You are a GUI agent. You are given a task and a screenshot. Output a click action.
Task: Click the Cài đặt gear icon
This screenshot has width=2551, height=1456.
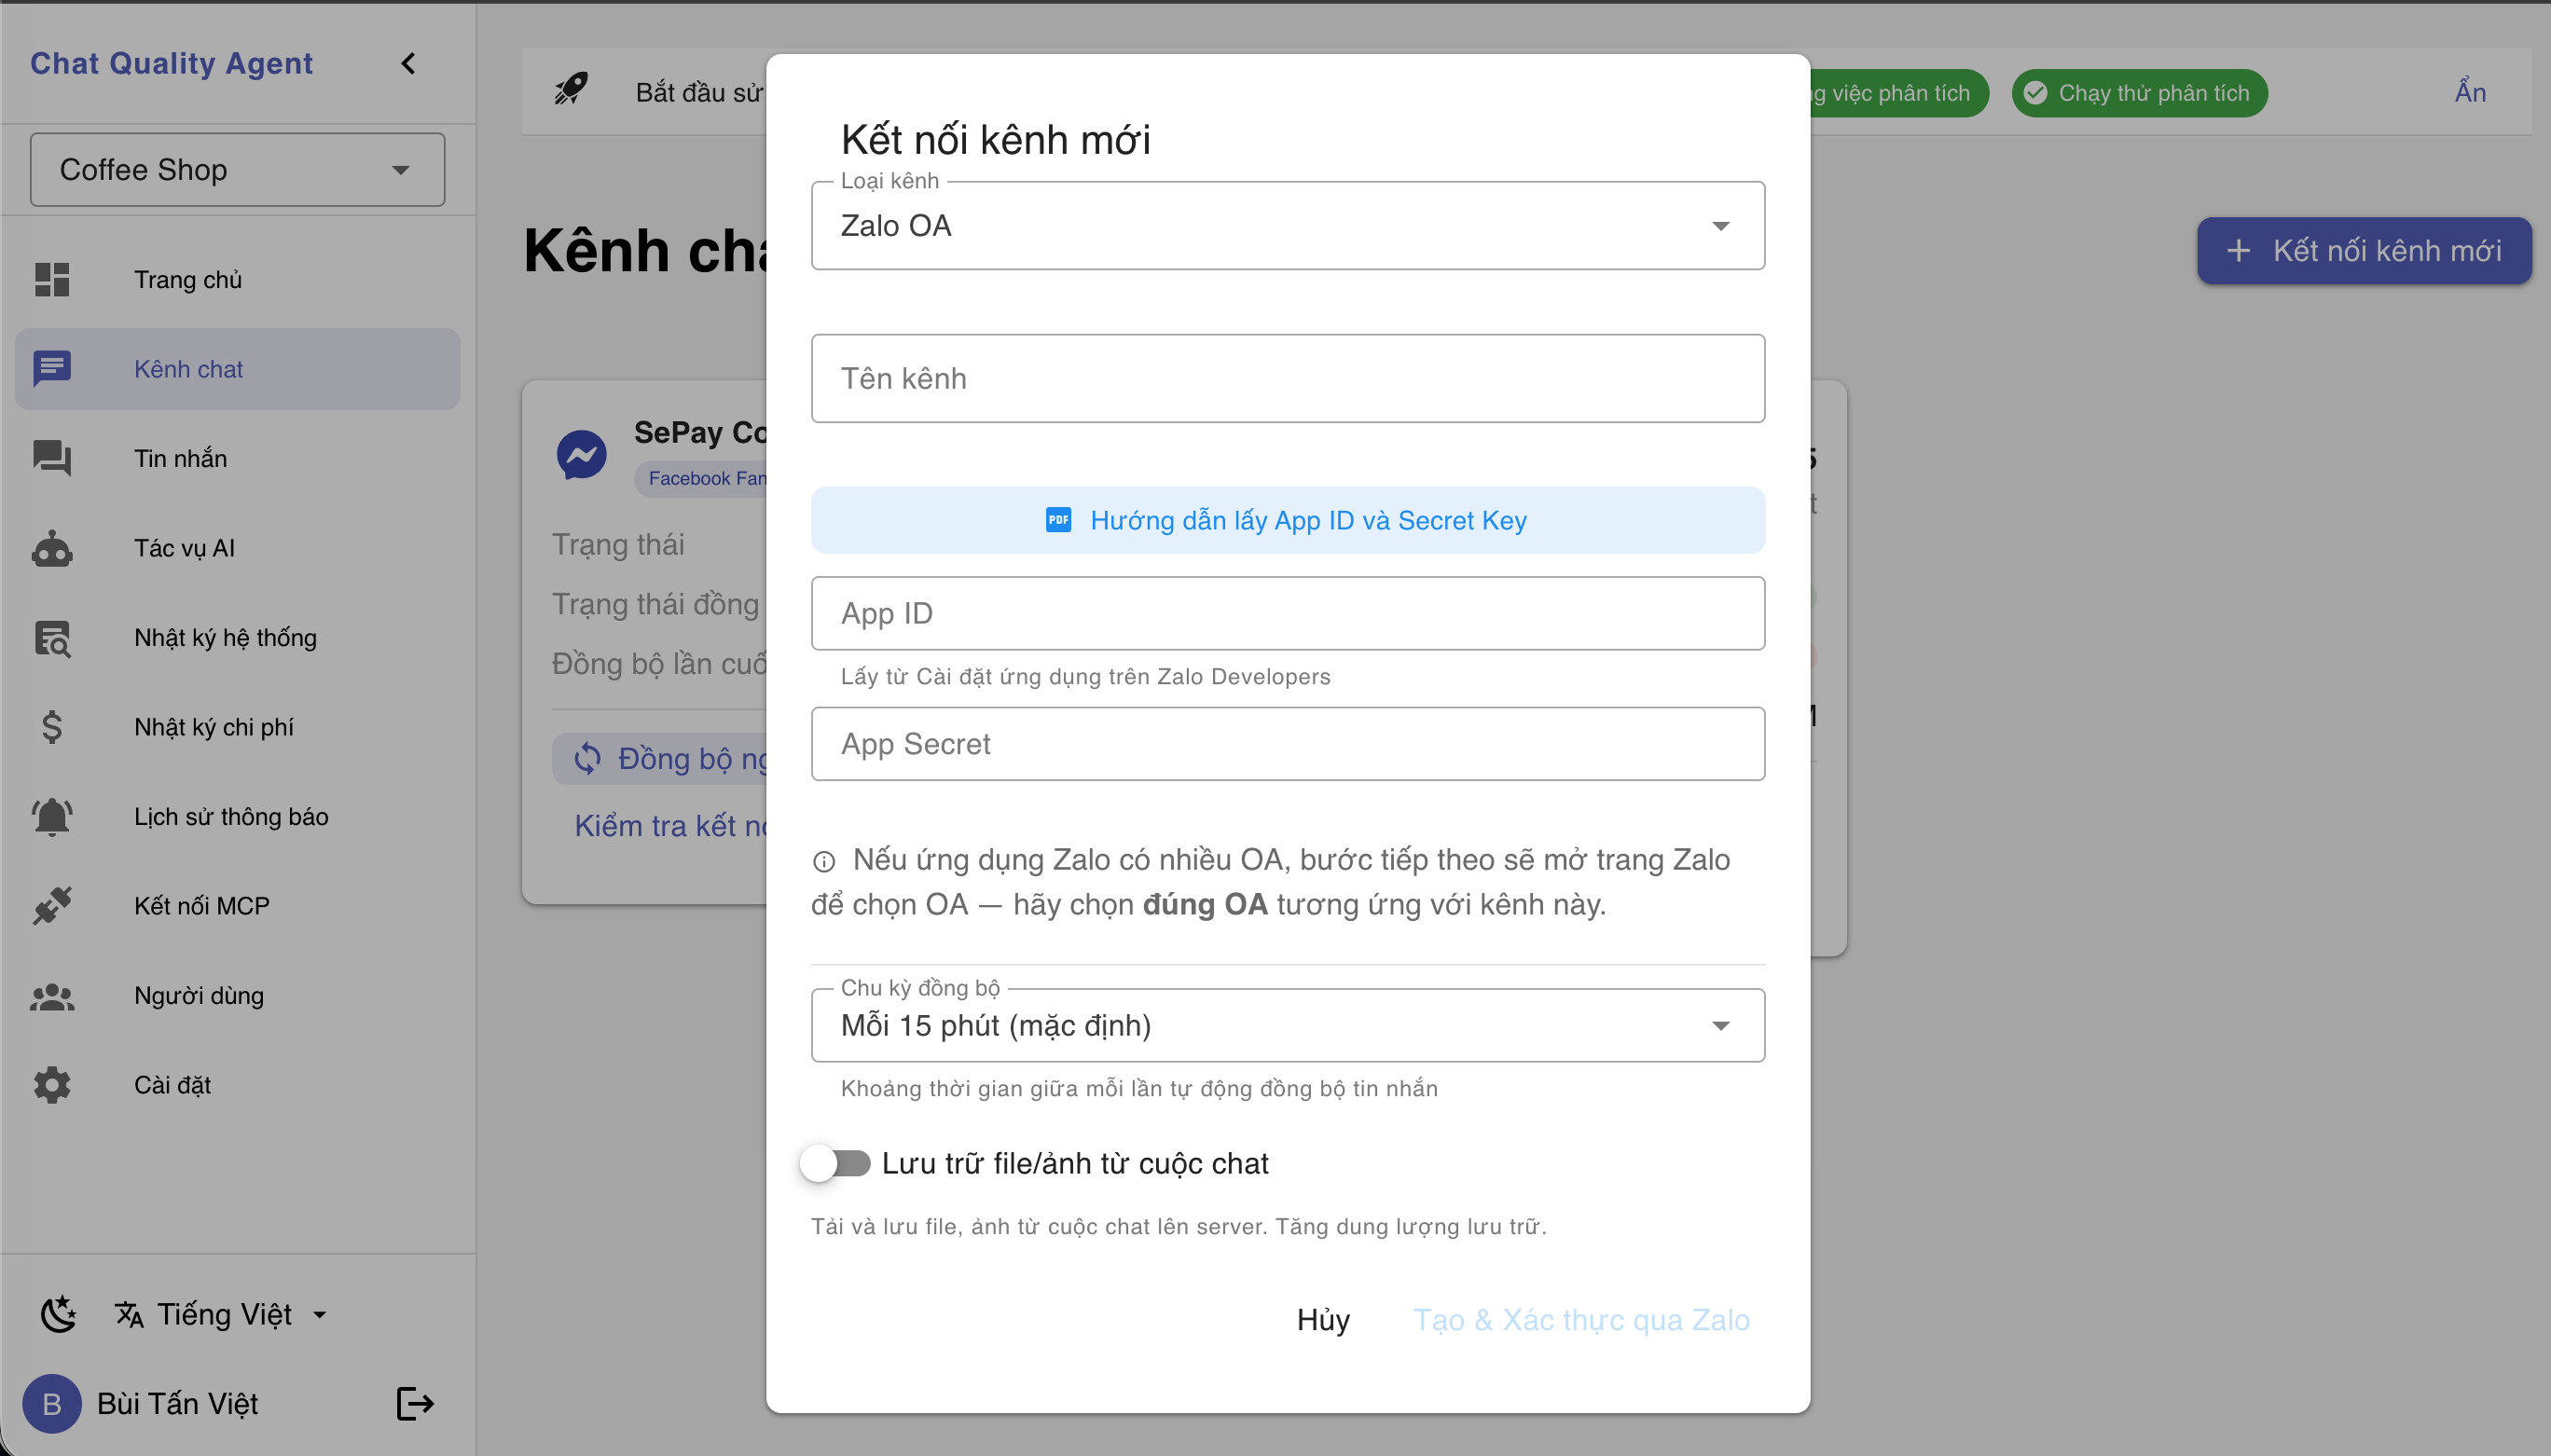pyautogui.click(x=51, y=1084)
